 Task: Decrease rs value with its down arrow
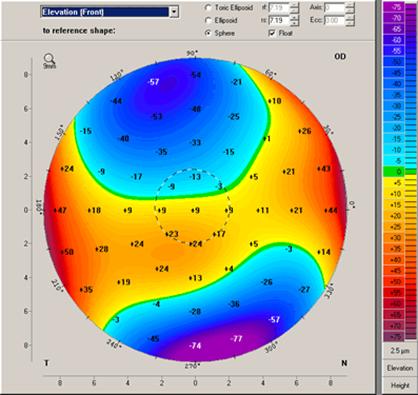[x=295, y=23]
